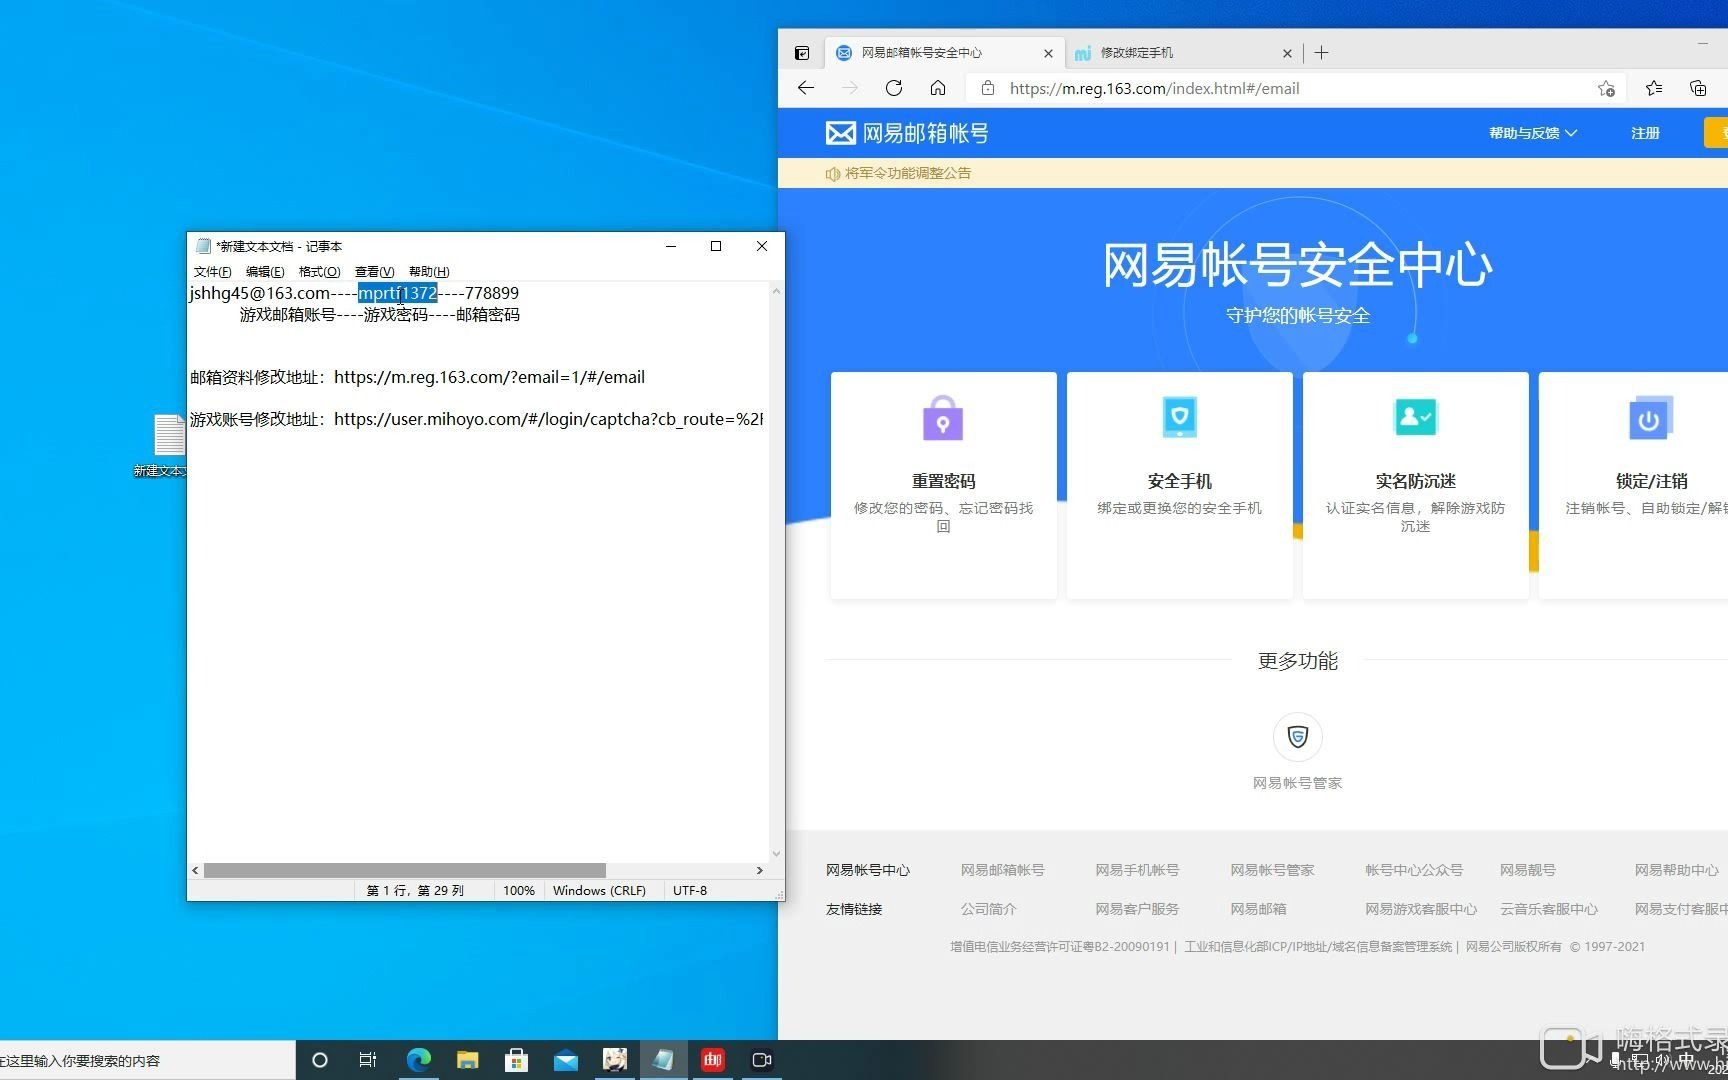Open the favorites list icon
1728x1080 pixels.
1654,88
